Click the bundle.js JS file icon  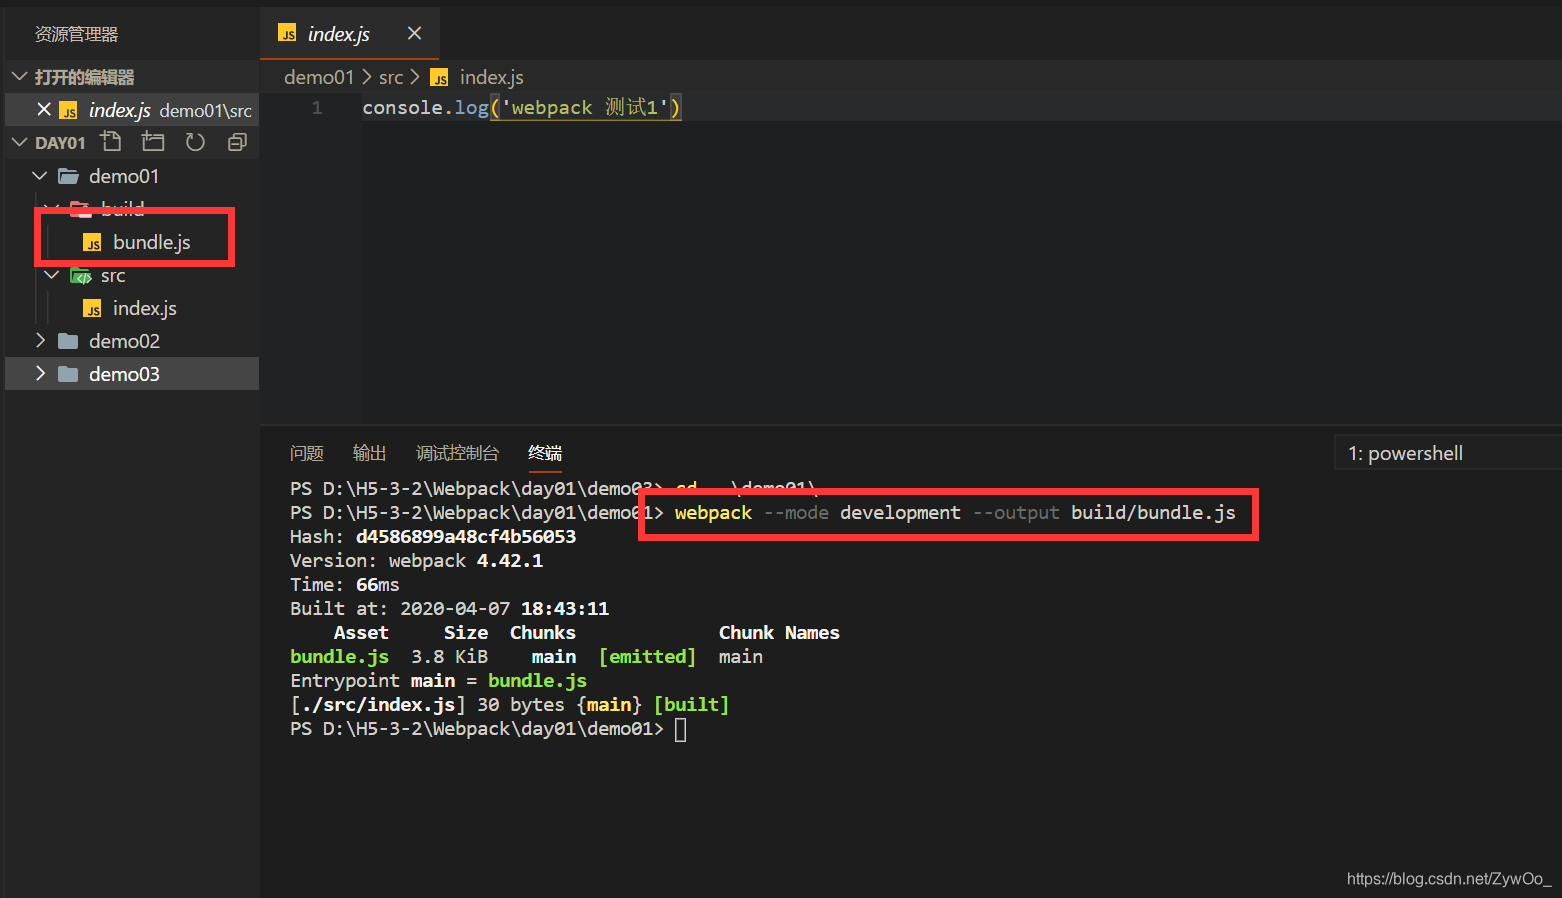[x=92, y=243]
